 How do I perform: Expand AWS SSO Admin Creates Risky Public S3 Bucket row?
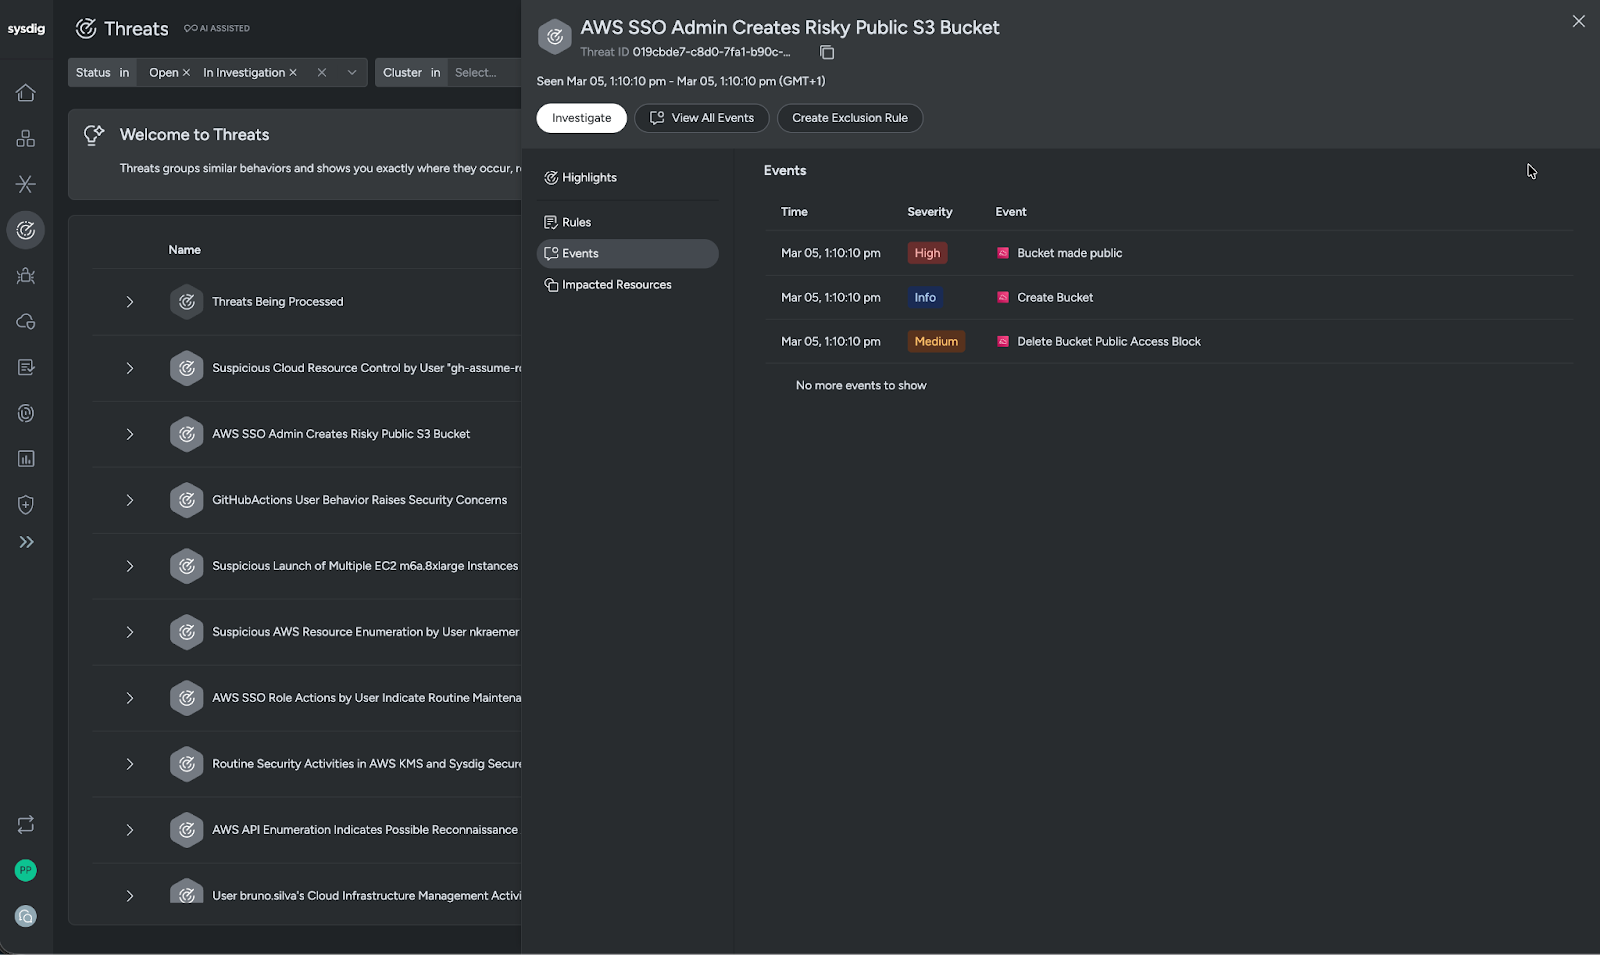pyautogui.click(x=130, y=434)
